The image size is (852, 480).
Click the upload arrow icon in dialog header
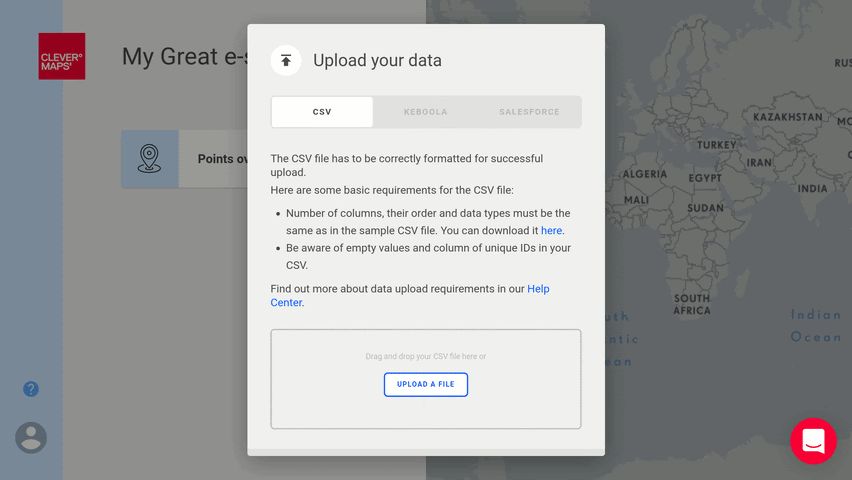[x=286, y=60]
